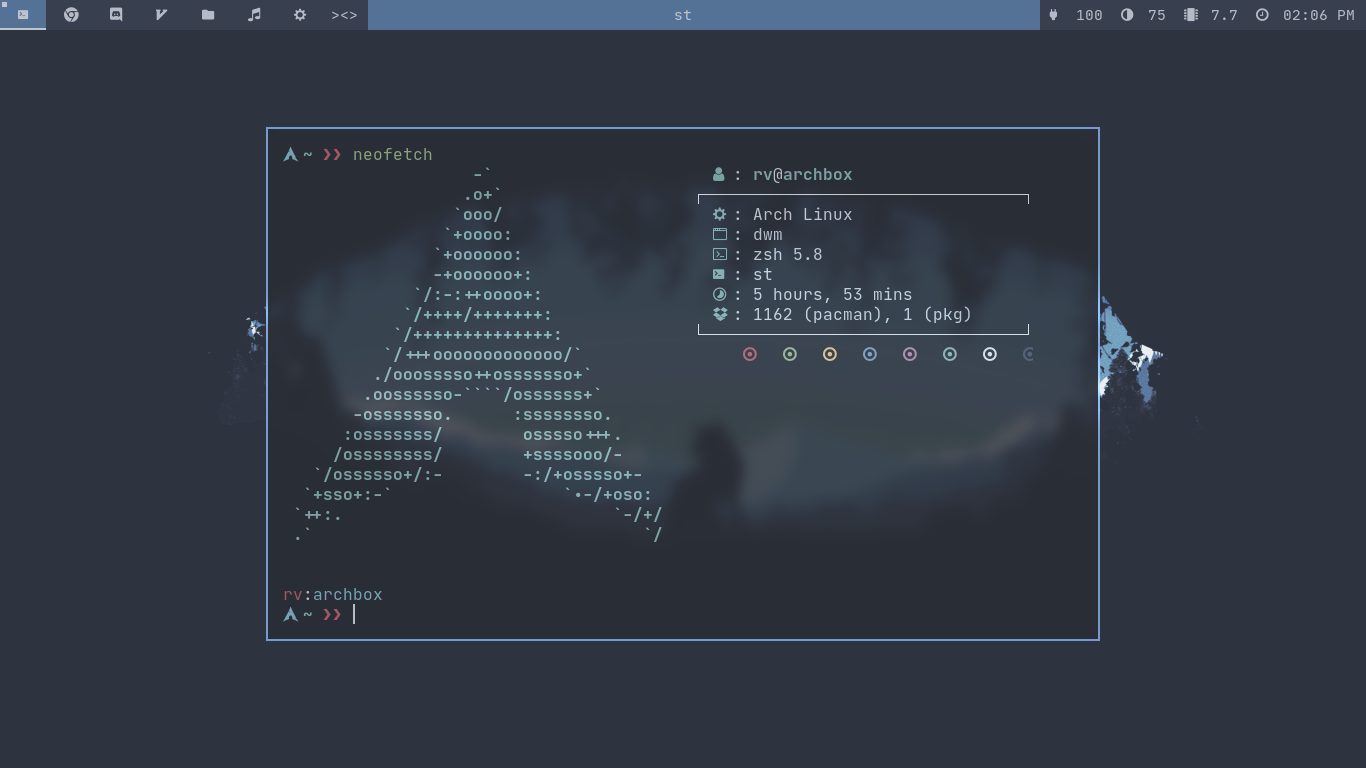Select the terminal workspace tag

click(23, 15)
